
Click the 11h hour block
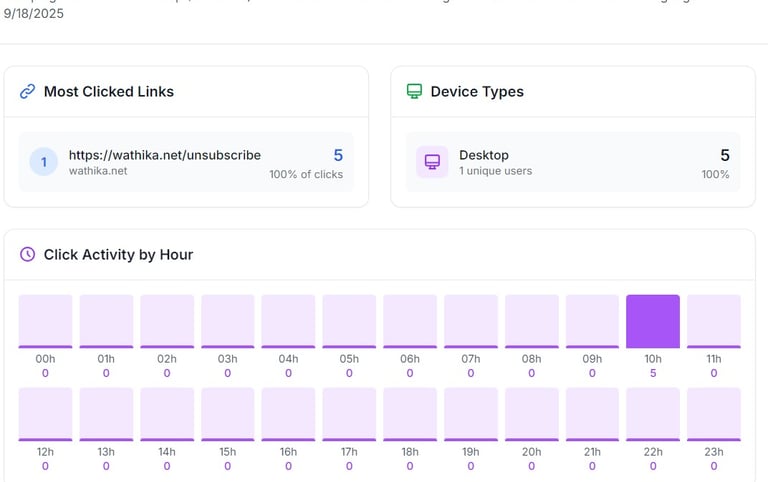coord(714,321)
